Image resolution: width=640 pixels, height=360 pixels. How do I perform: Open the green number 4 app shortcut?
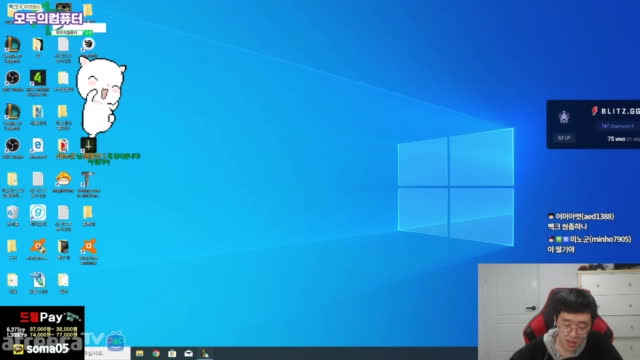pyautogui.click(x=38, y=78)
